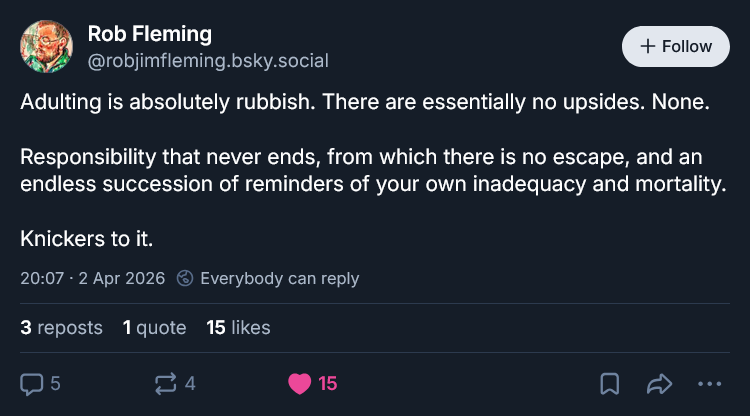Open the "Everybody can reply" settings

[x=279, y=278]
